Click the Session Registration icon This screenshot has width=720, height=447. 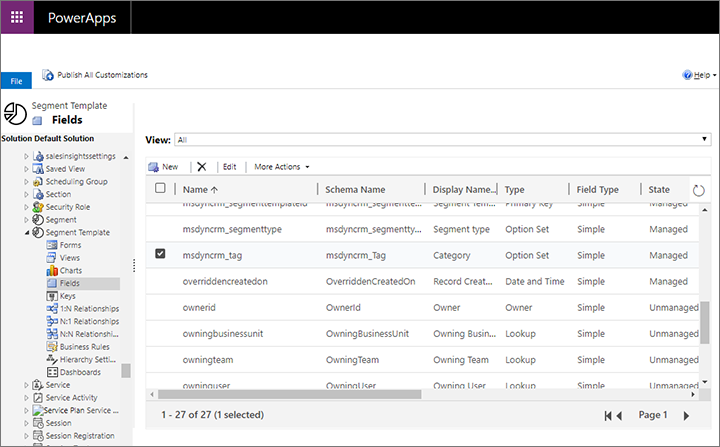click(x=38, y=436)
